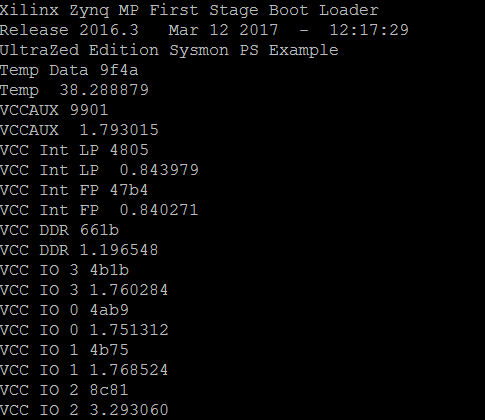485x420 pixels.
Task: Click the 'VCCAUX 1.793015' line
Action: 79,130
